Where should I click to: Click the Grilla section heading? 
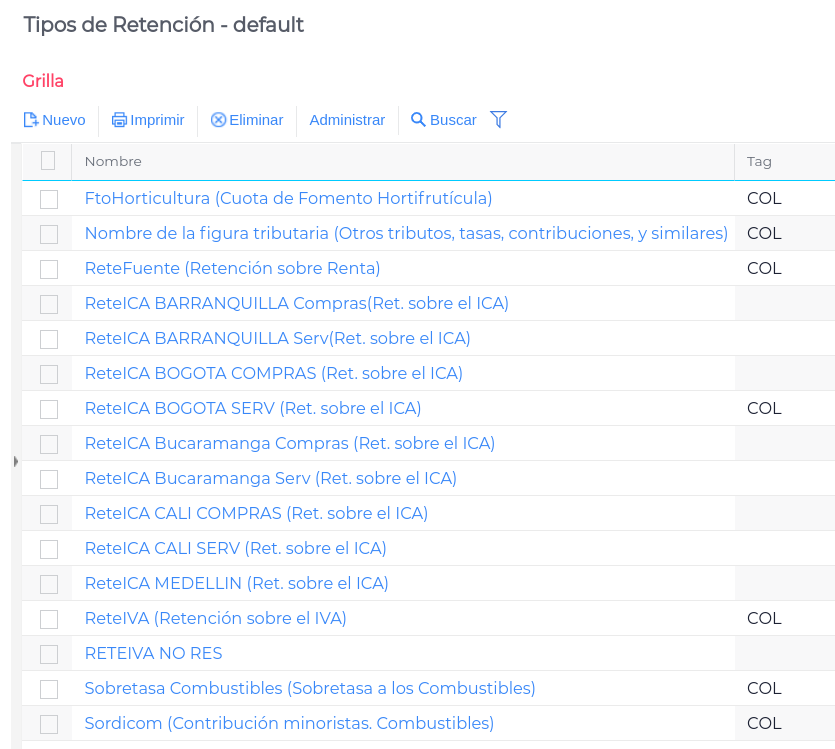pos(43,81)
